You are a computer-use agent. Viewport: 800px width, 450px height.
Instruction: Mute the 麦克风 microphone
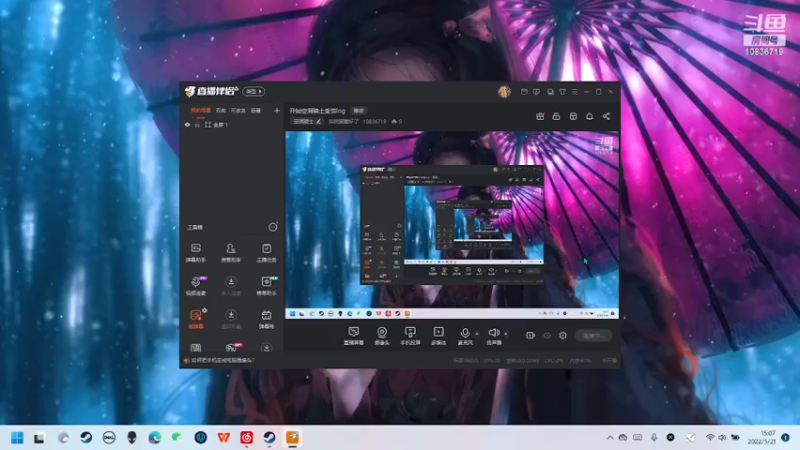(465, 336)
